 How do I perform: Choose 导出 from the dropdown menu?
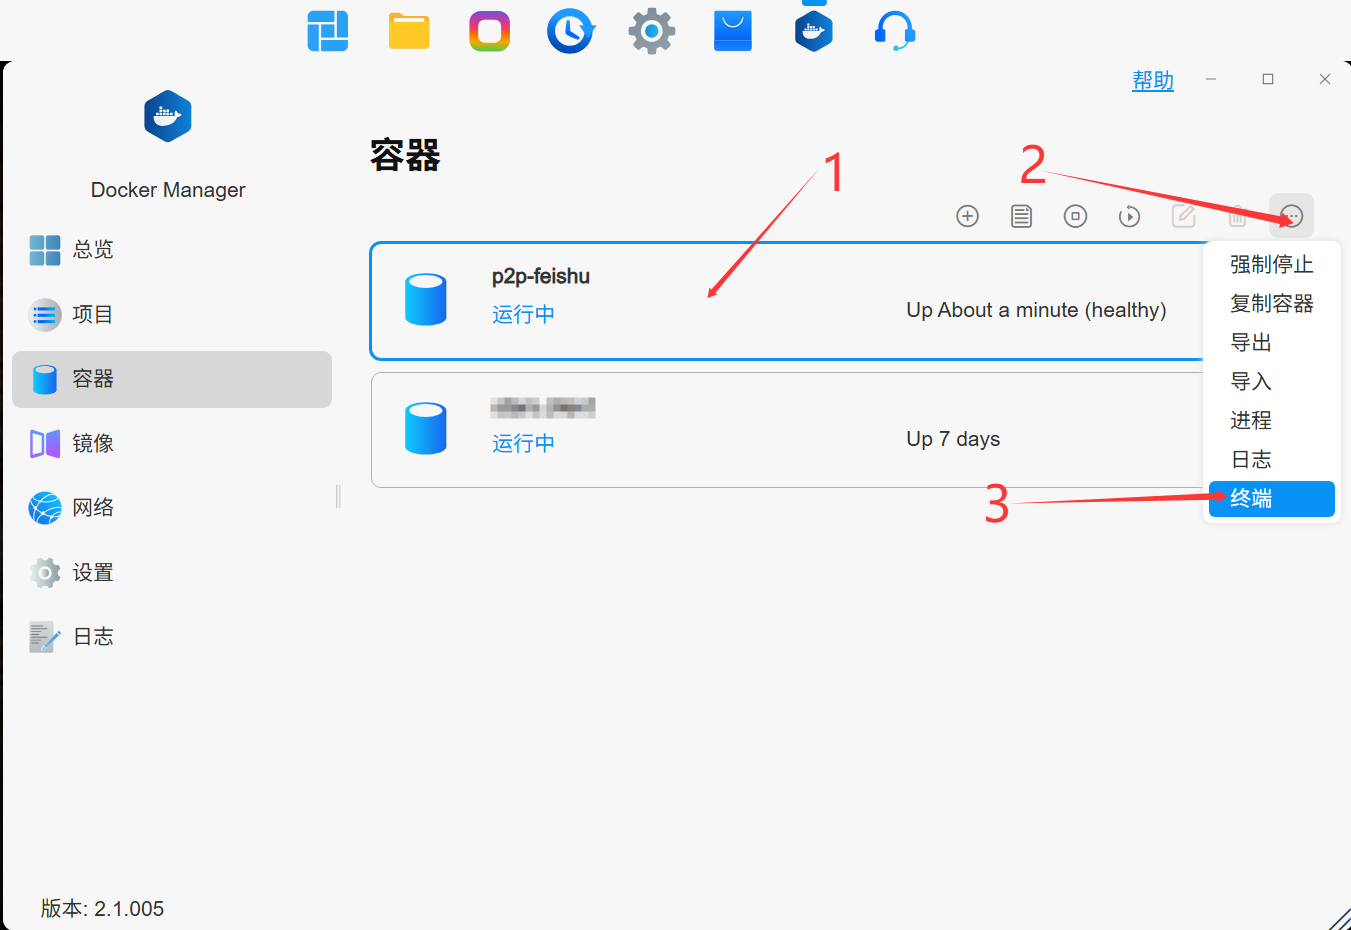click(1271, 342)
